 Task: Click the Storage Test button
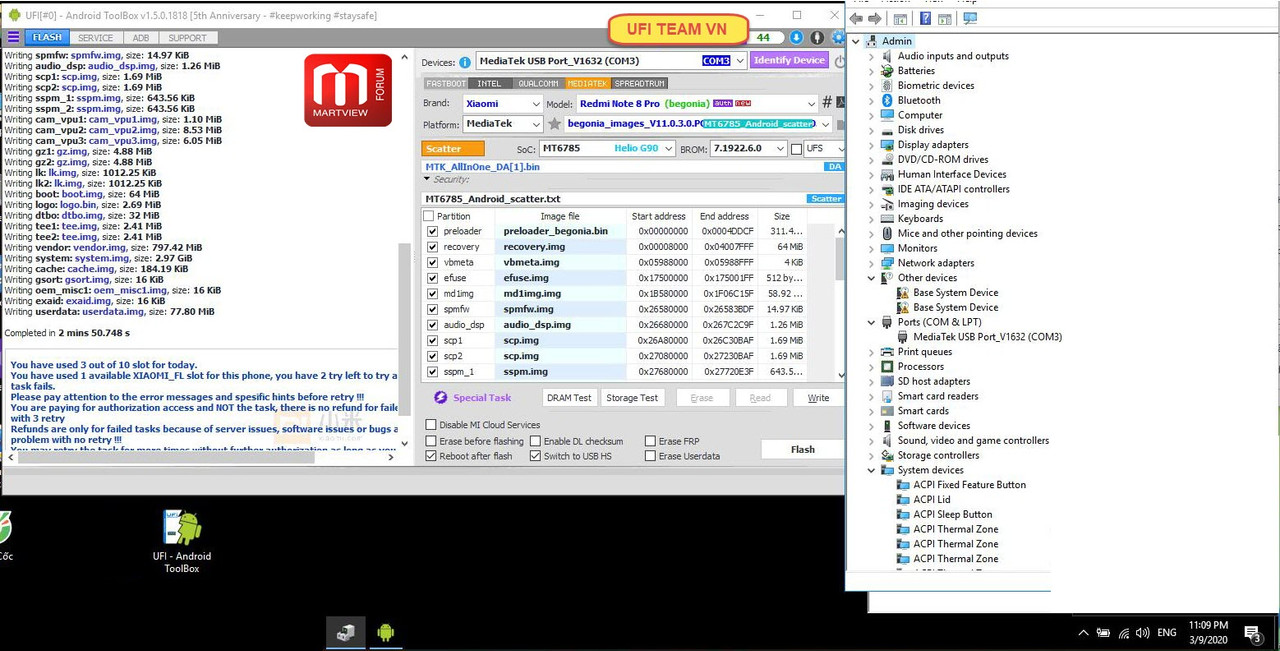632,398
